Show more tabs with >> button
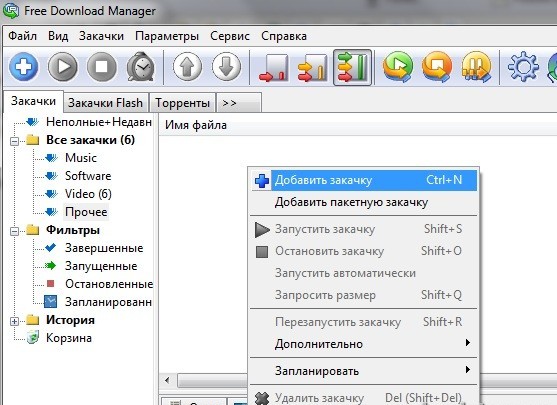The image size is (557, 405). [x=239, y=103]
